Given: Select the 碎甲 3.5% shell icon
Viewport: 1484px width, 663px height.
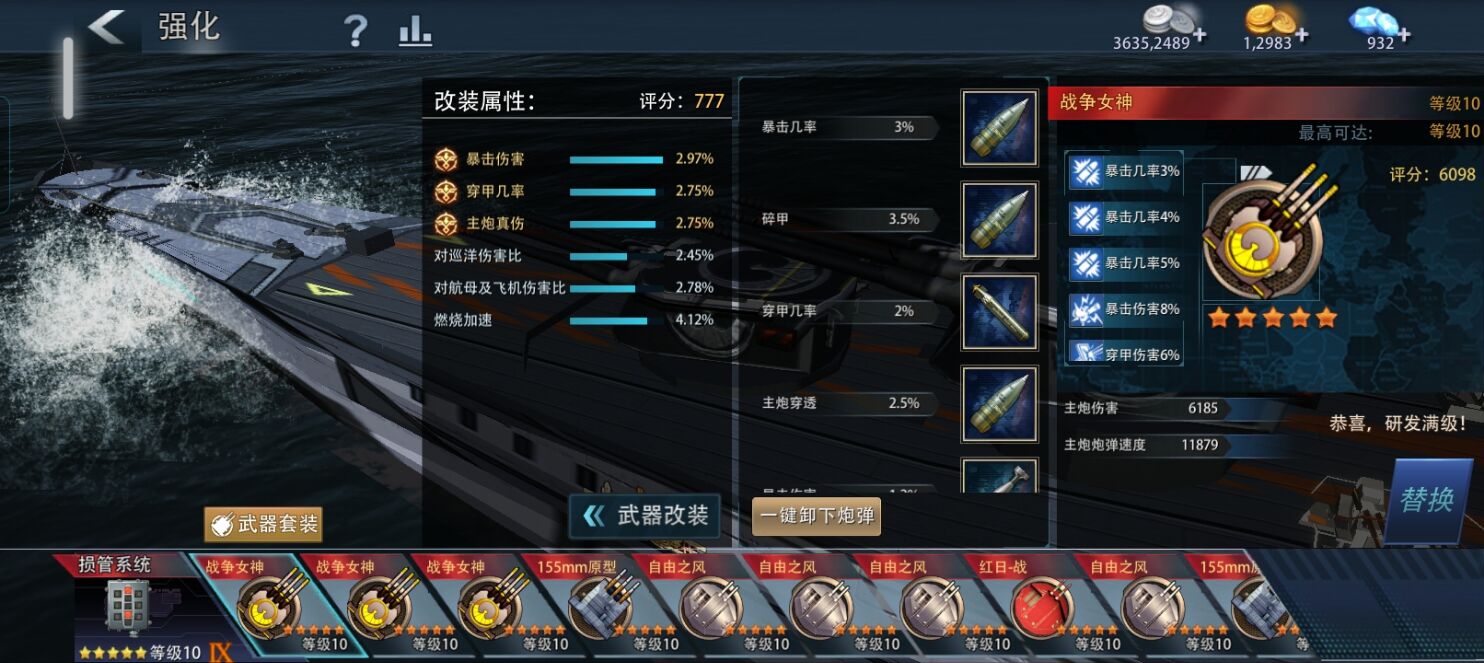Looking at the screenshot, I should (999, 220).
